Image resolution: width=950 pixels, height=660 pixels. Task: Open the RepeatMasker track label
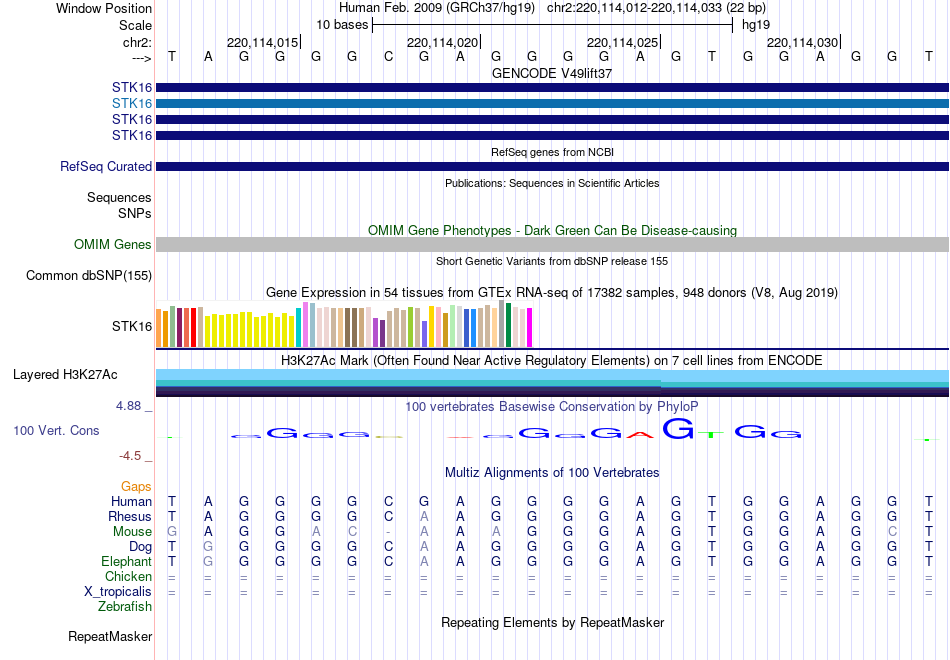point(110,636)
